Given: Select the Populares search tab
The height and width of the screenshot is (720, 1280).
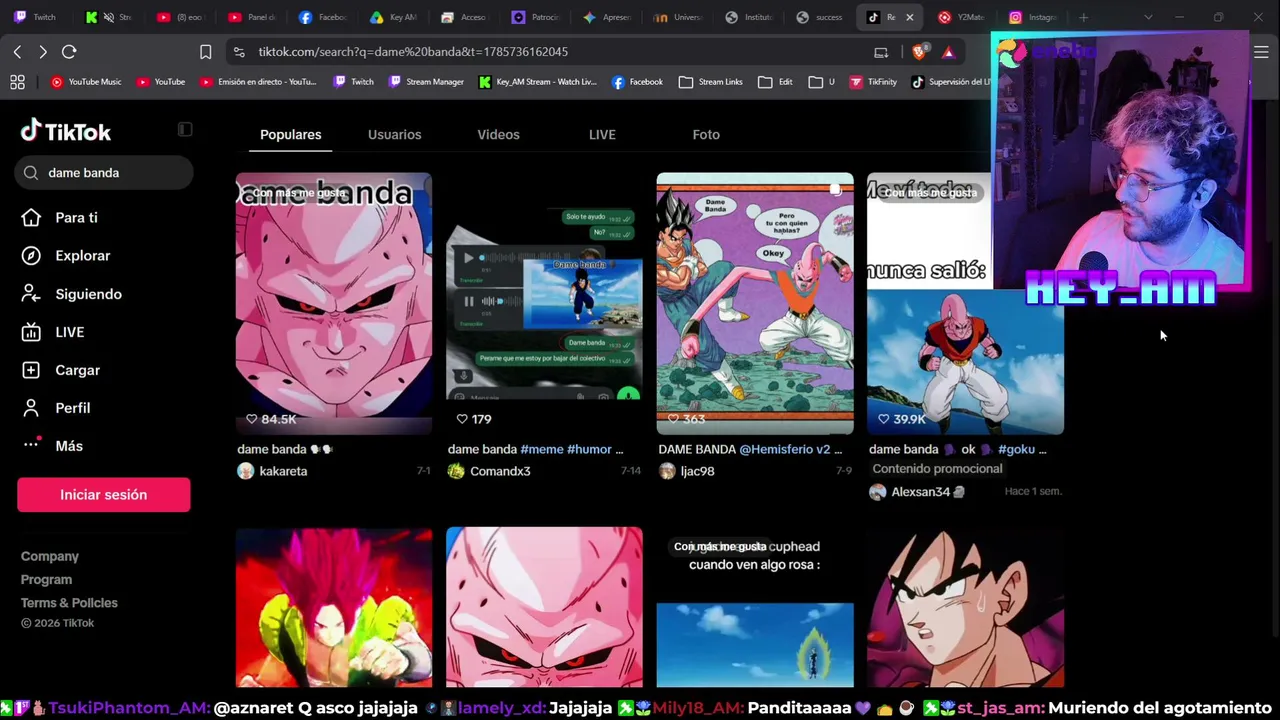Looking at the screenshot, I should [291, 135].
